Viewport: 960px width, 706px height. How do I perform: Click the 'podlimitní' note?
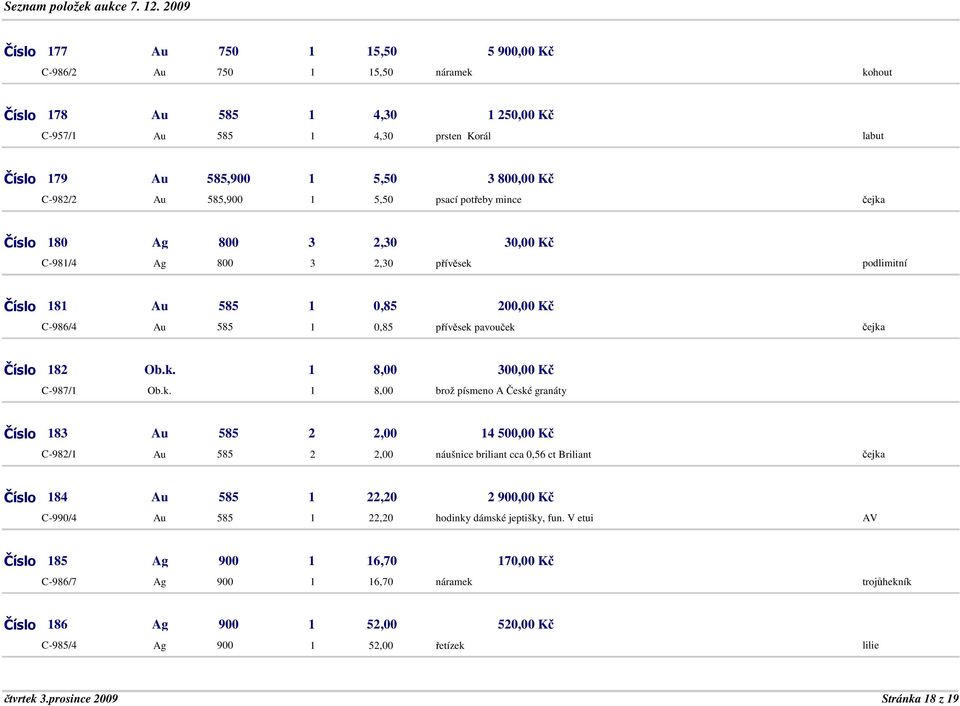tap(885, 263)
